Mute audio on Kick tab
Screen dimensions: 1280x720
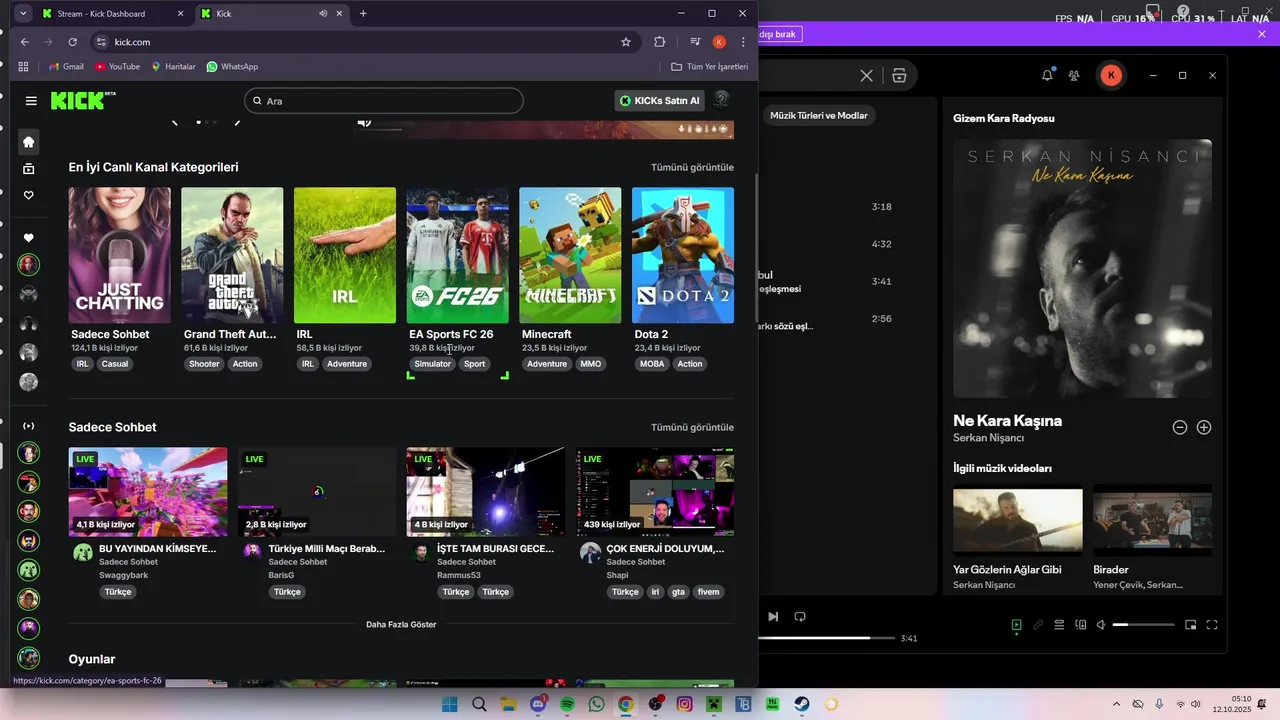323,14
